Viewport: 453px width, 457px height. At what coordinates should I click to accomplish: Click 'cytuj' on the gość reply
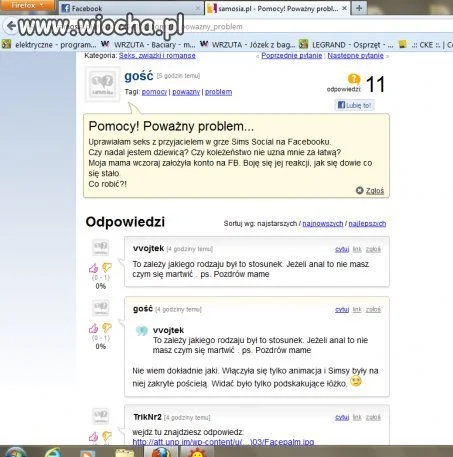[x=342, y=310]
